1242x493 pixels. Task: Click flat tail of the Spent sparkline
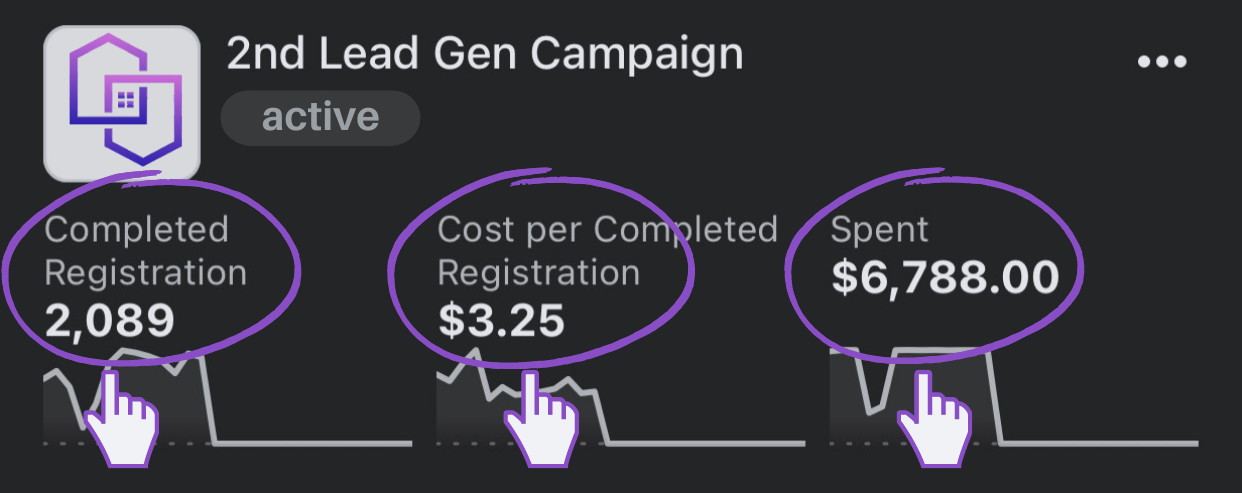pos(1100,443)
